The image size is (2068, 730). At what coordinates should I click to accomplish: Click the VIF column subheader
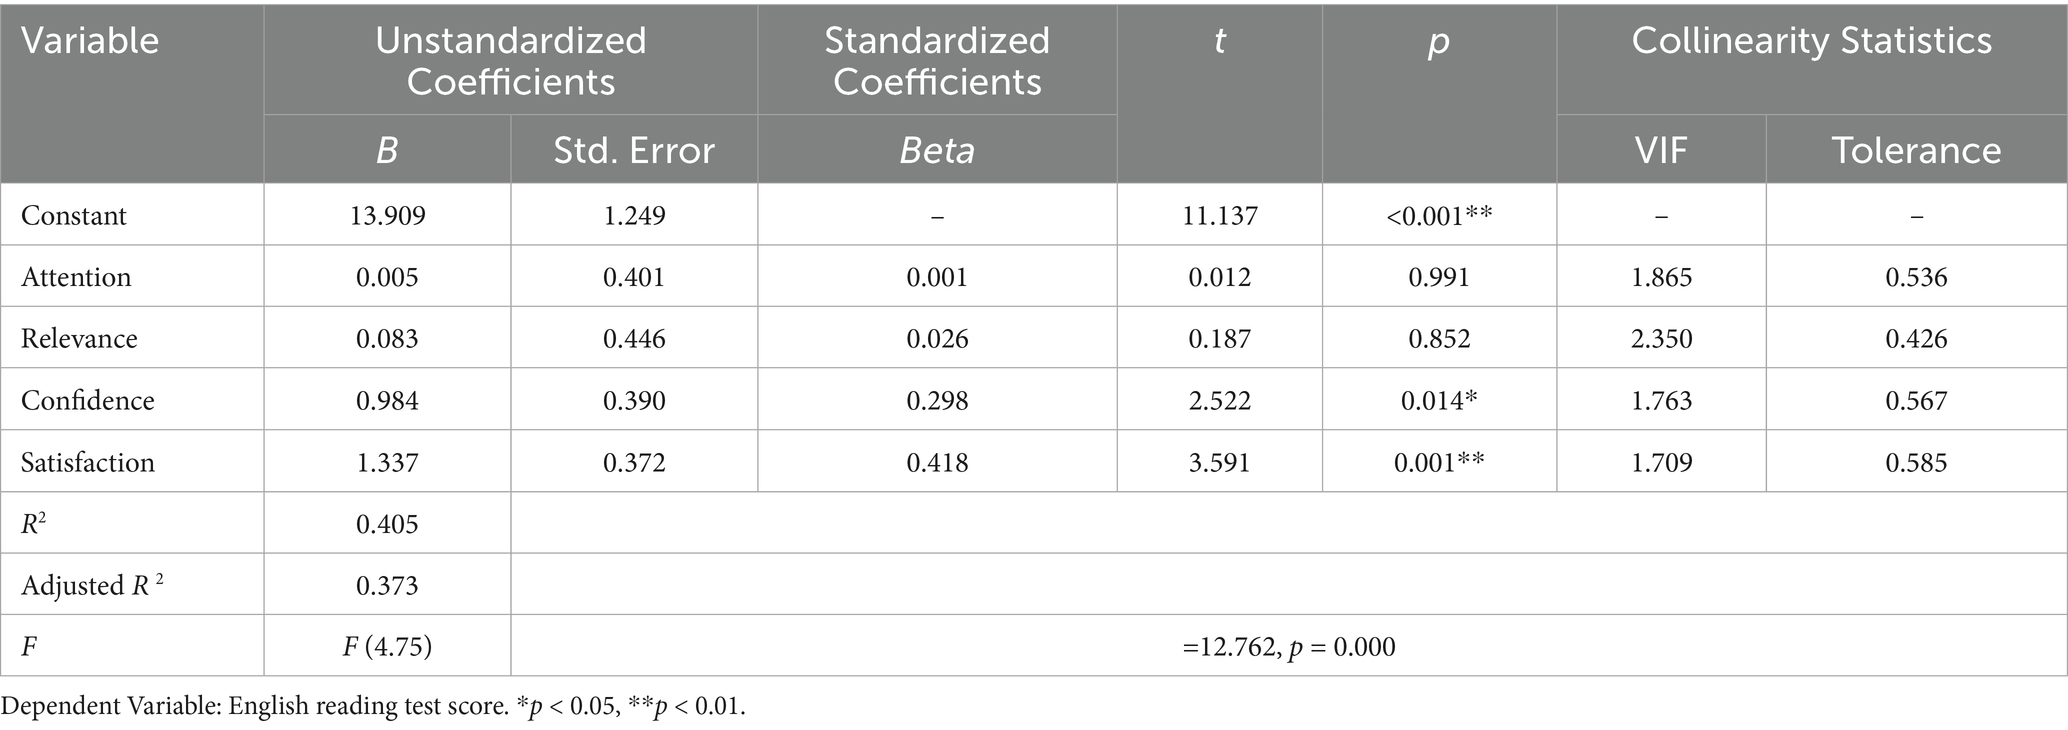[x=1661, y=150]
